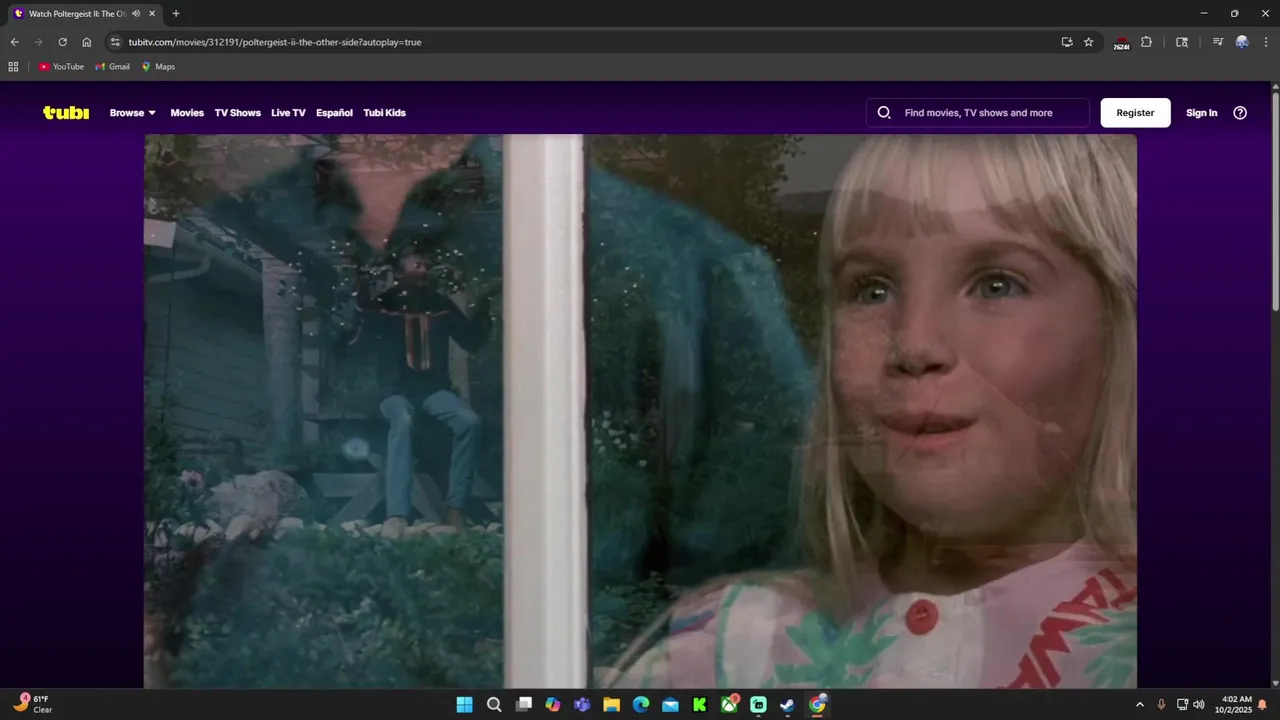Open the Chrome apps grid icon
This screenshot has height=720, width=1280.
[x=13, y=67]
